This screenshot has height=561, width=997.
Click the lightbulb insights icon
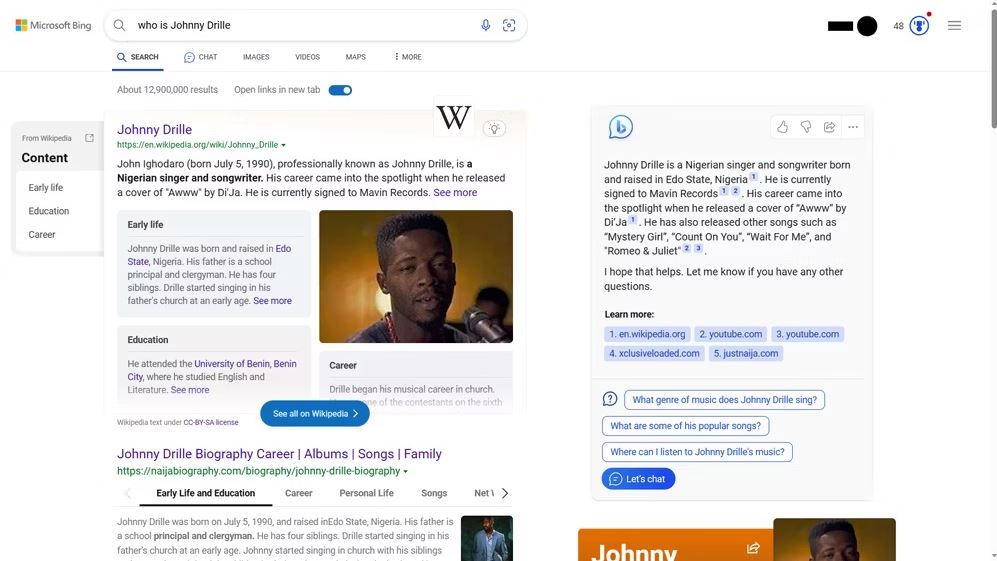(494, 128)
